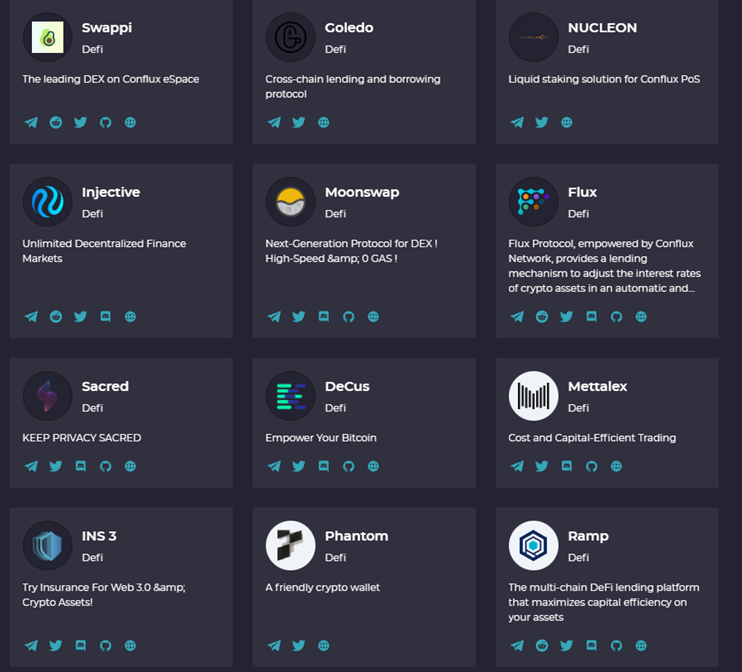Visit INS 3's website globe icon

click(x=130, y=645)
